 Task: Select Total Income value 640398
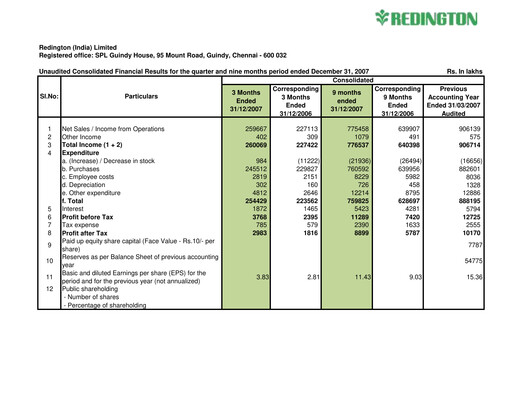click(x=409, y=145)
